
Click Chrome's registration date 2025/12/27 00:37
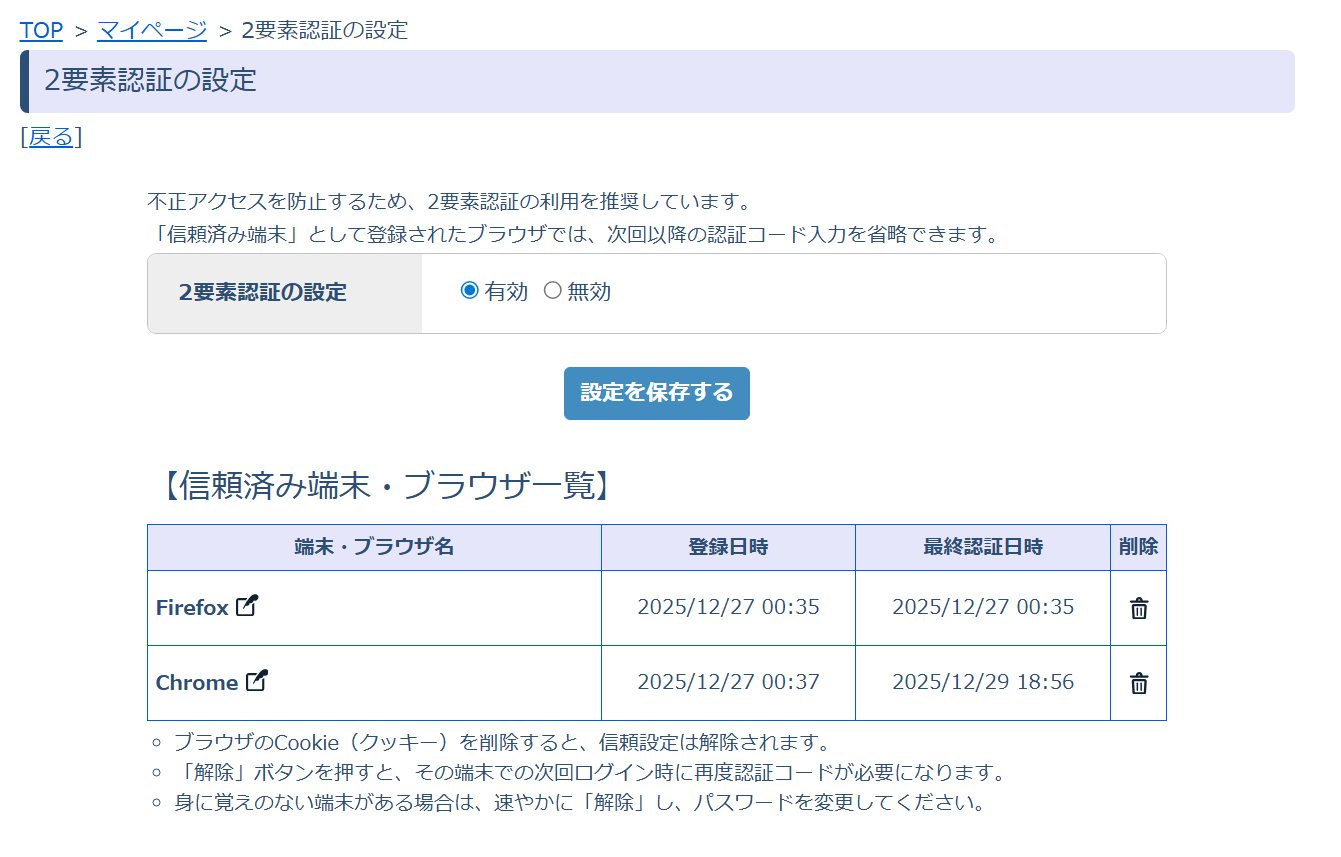728,682
